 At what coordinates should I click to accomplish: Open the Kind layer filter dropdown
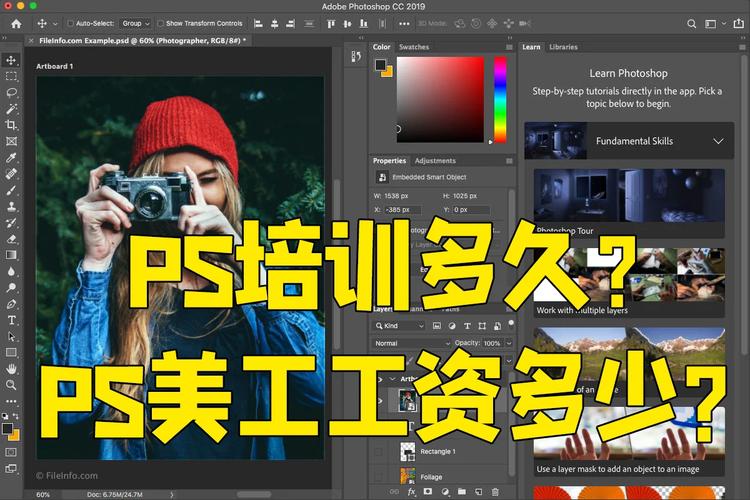click(x=399, y=326)
